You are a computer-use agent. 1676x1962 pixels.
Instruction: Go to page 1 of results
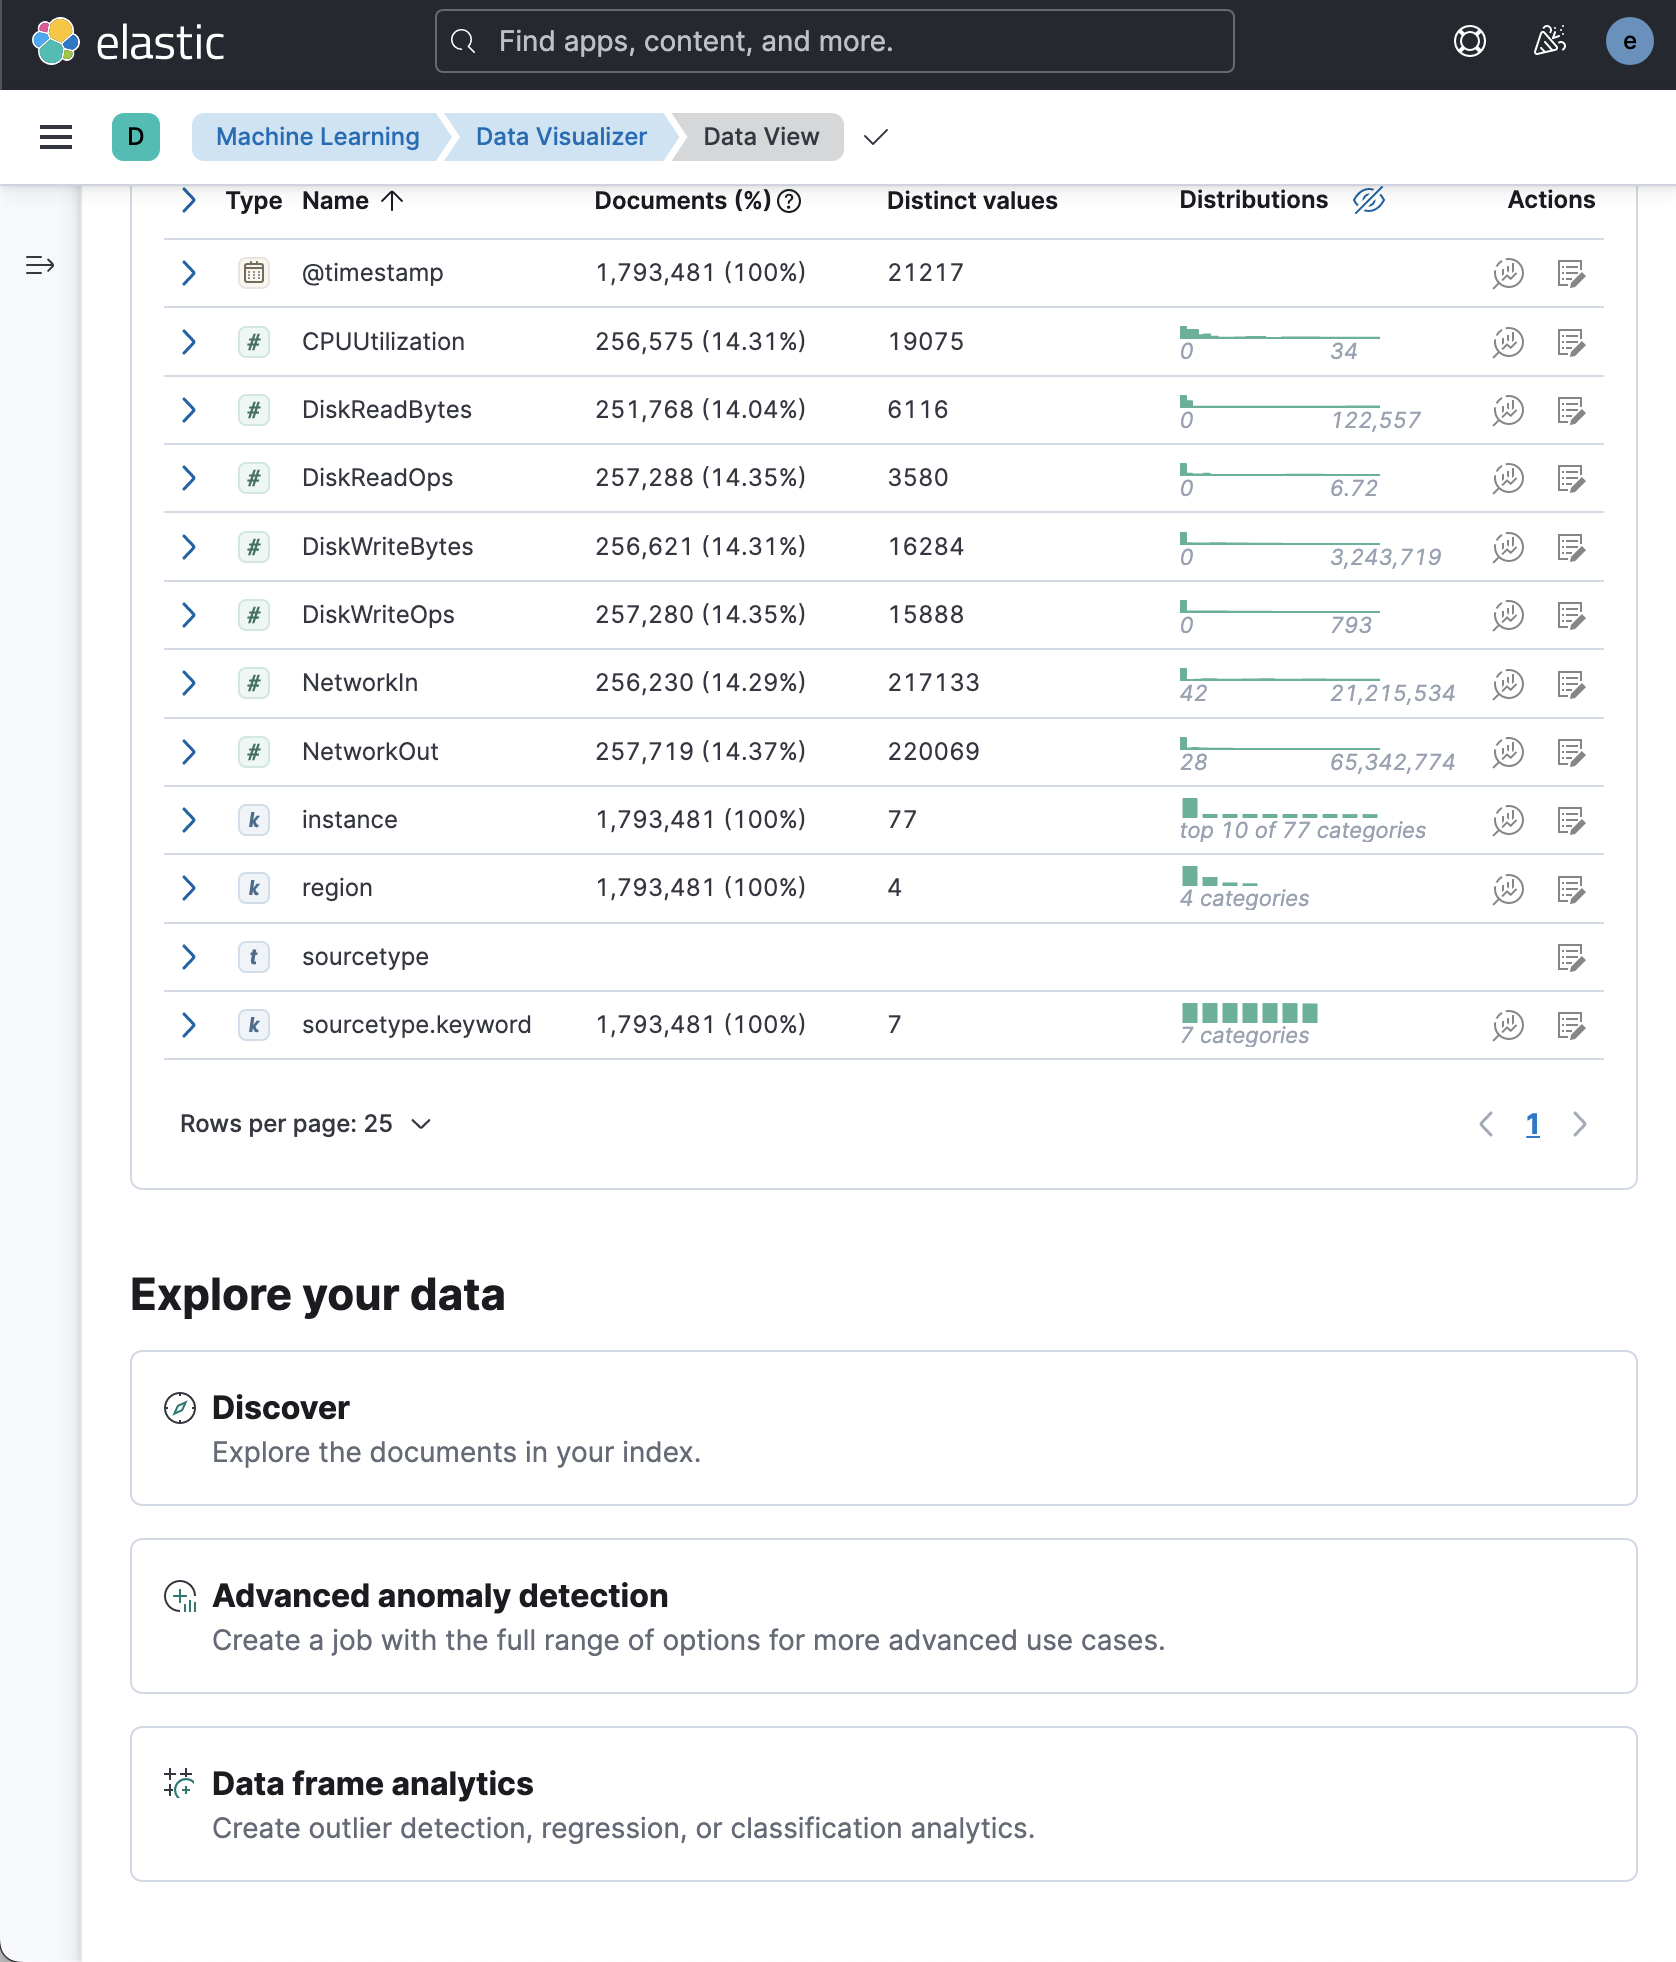point(1532,1124)
